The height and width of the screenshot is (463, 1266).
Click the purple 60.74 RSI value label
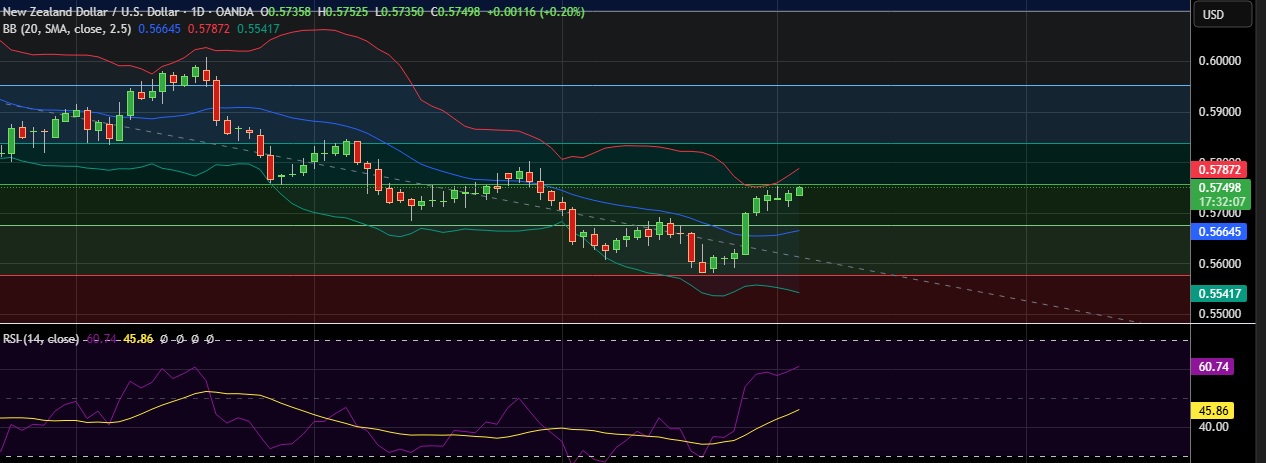[1213, 367]
